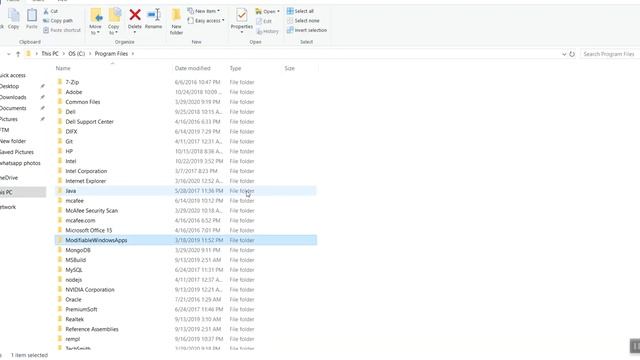The height and width of the screenshot is (360, 640).
Task: Open whatsapp photos in navigation pane
Action: (x=20, y=163)
